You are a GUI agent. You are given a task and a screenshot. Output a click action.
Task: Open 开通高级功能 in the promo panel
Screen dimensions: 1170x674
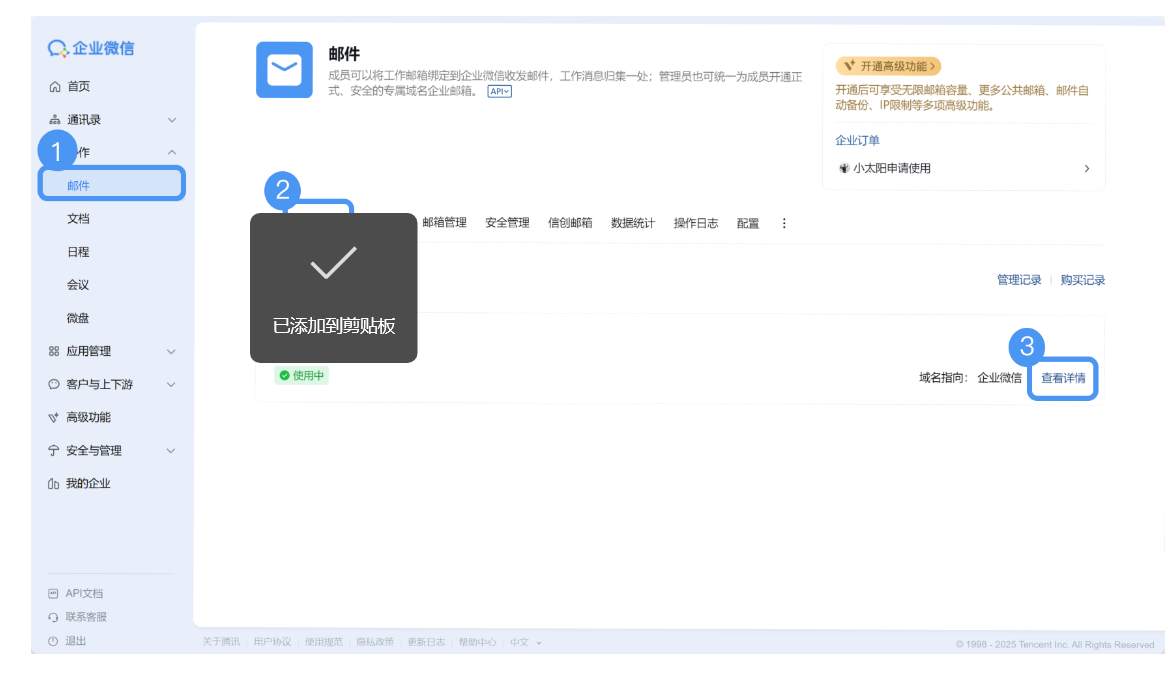tap(888, 64)
